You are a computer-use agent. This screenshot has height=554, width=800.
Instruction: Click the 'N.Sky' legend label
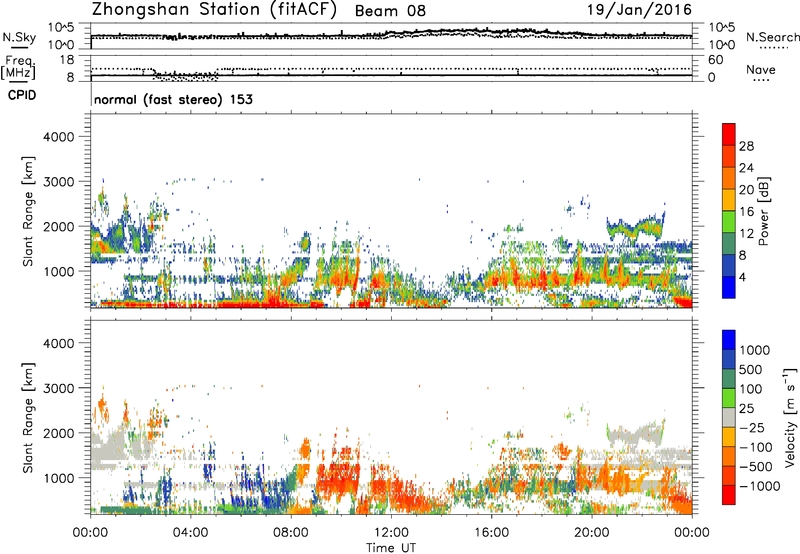19,37
